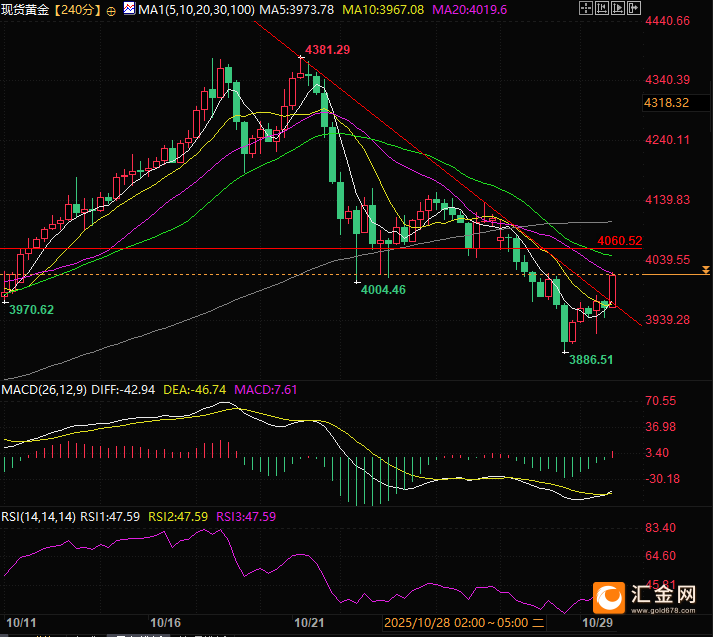Click the MA20:4019.6 value
This screenshot has width=713, height=637.
pos(470,10)
